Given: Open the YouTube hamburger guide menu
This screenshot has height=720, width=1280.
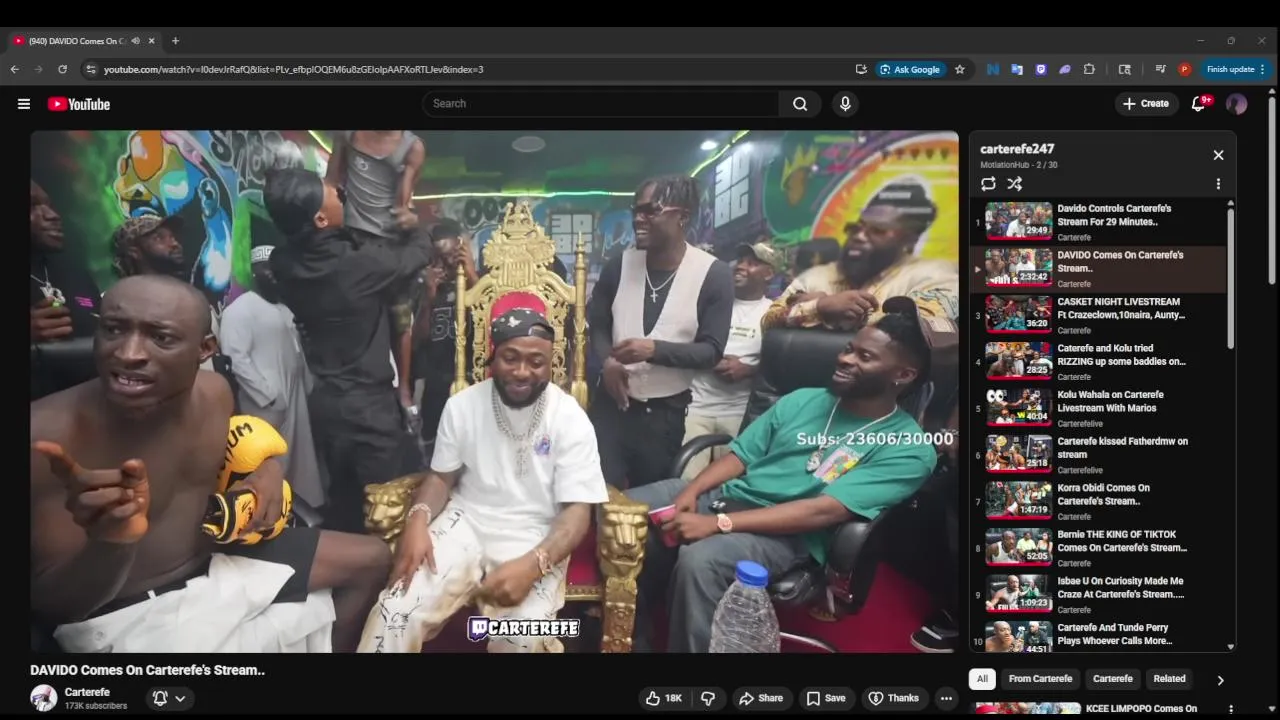Looking at the screenshot, I should point(24,104).
